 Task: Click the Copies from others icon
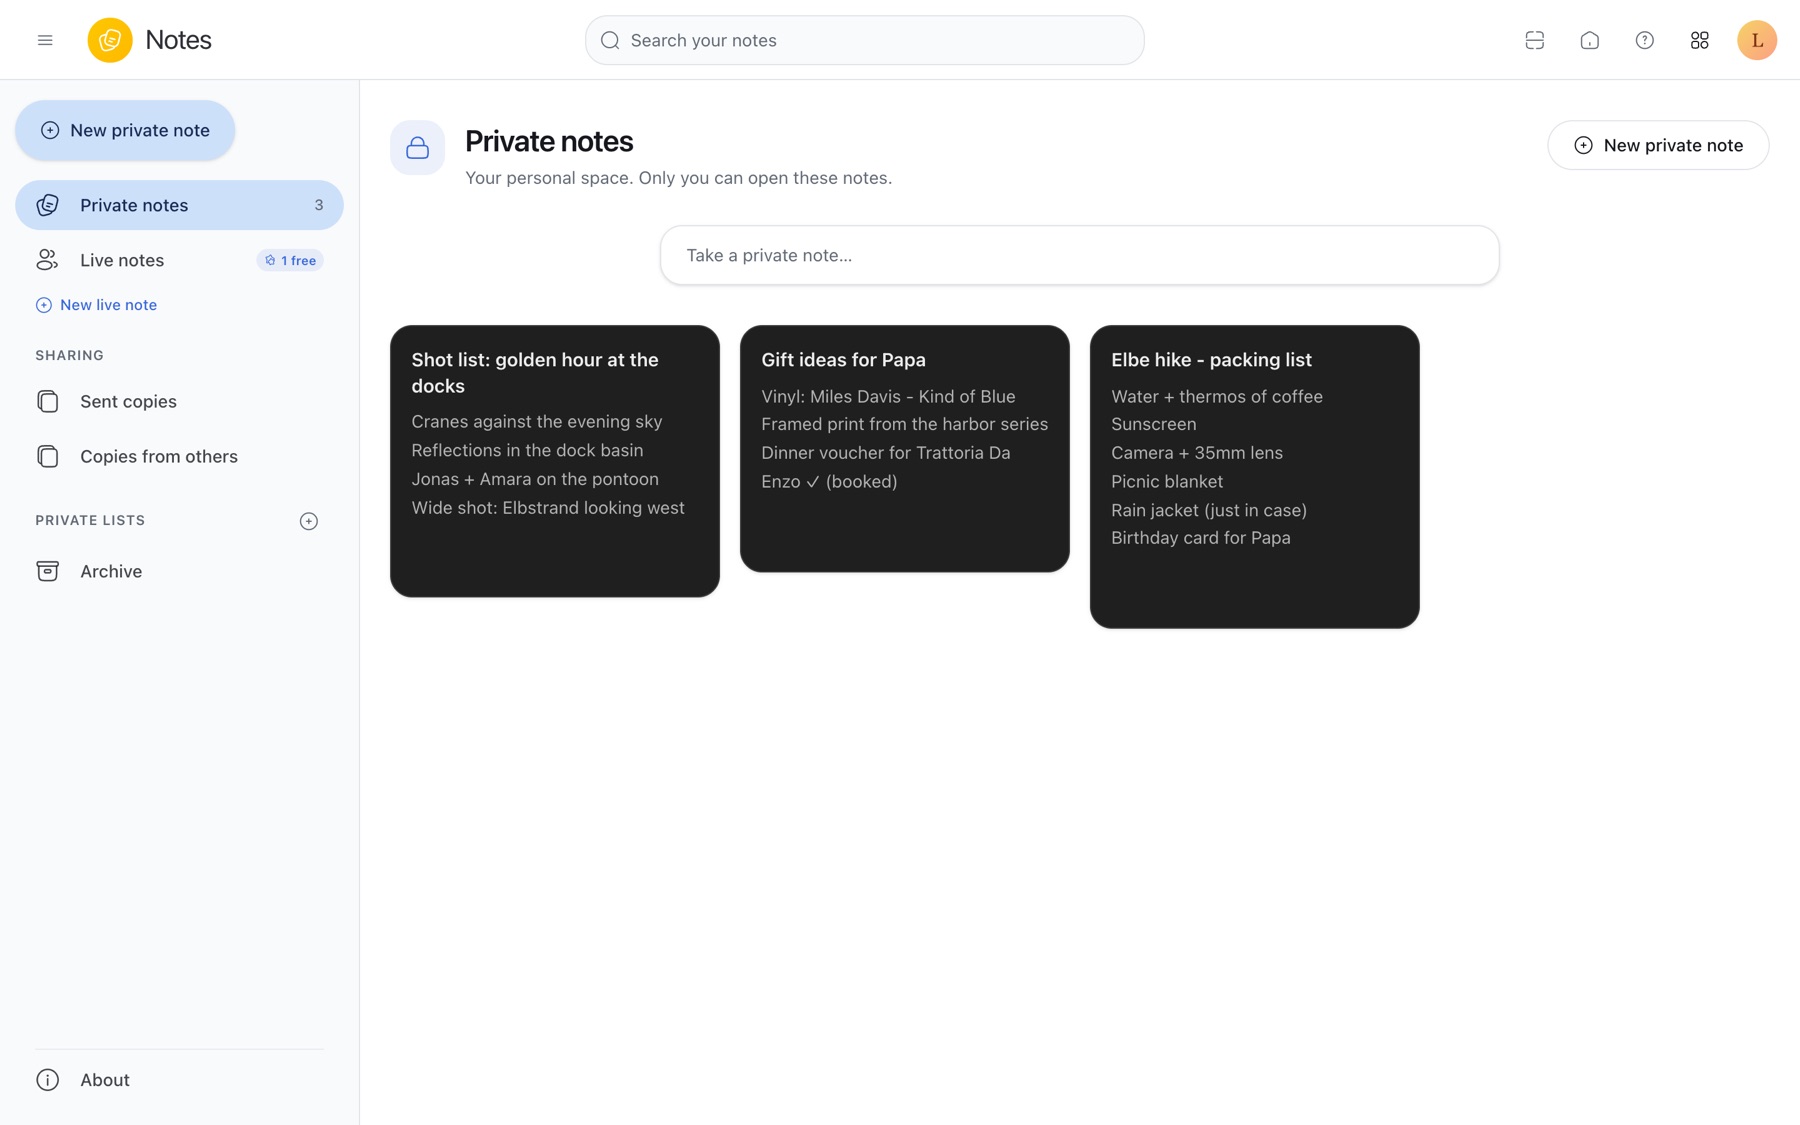(x=47, y=456)
